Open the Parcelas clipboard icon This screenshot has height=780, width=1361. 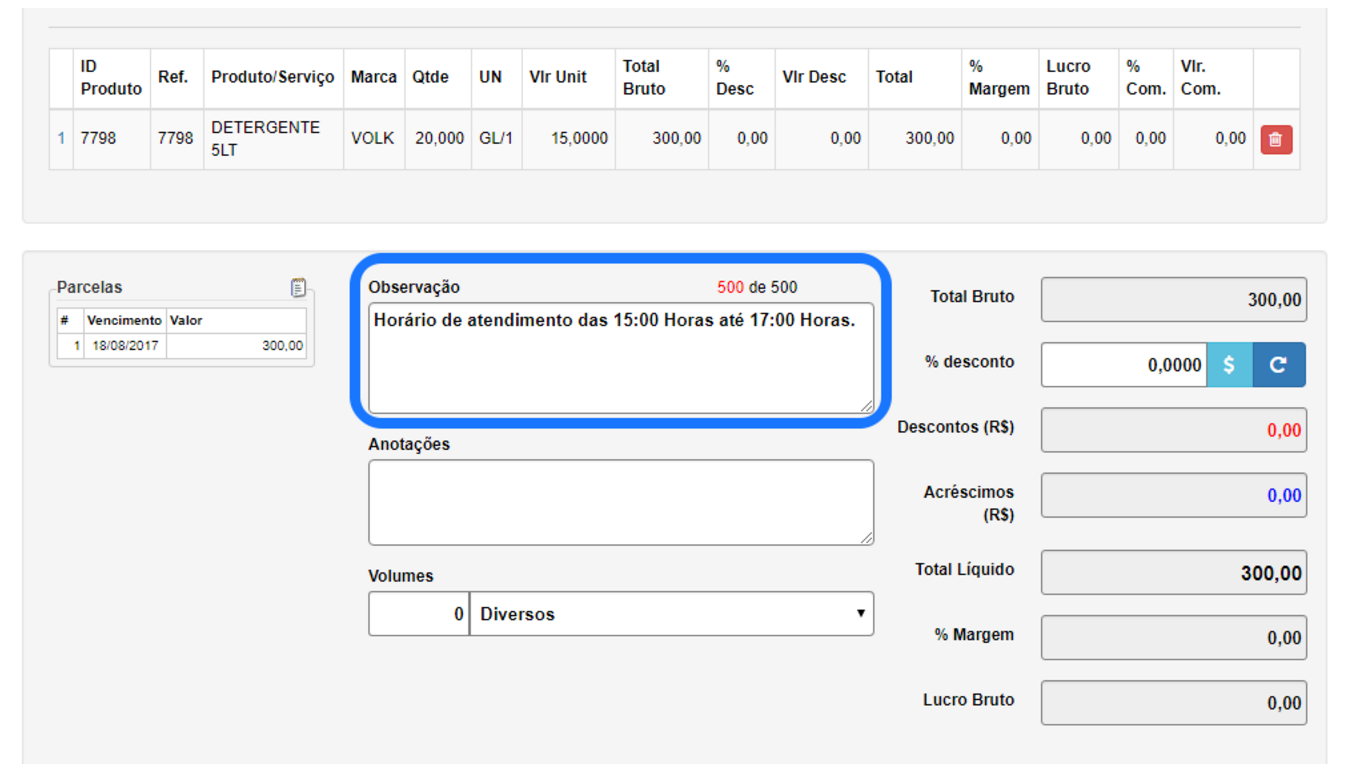point(298,287)
